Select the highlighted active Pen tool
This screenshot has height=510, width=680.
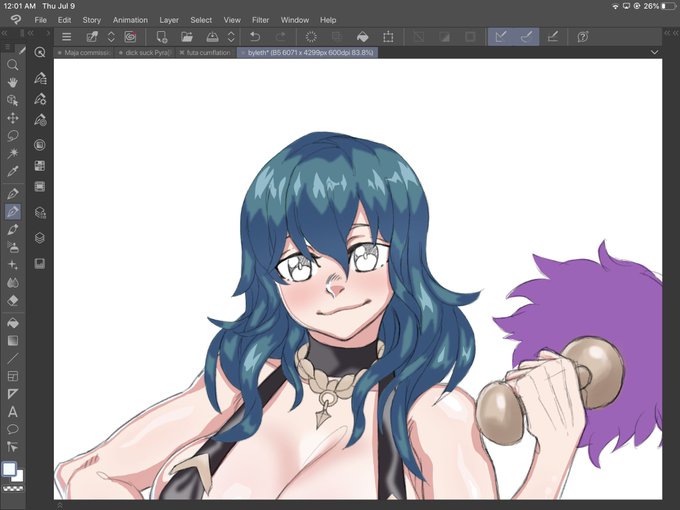[13, 212]
